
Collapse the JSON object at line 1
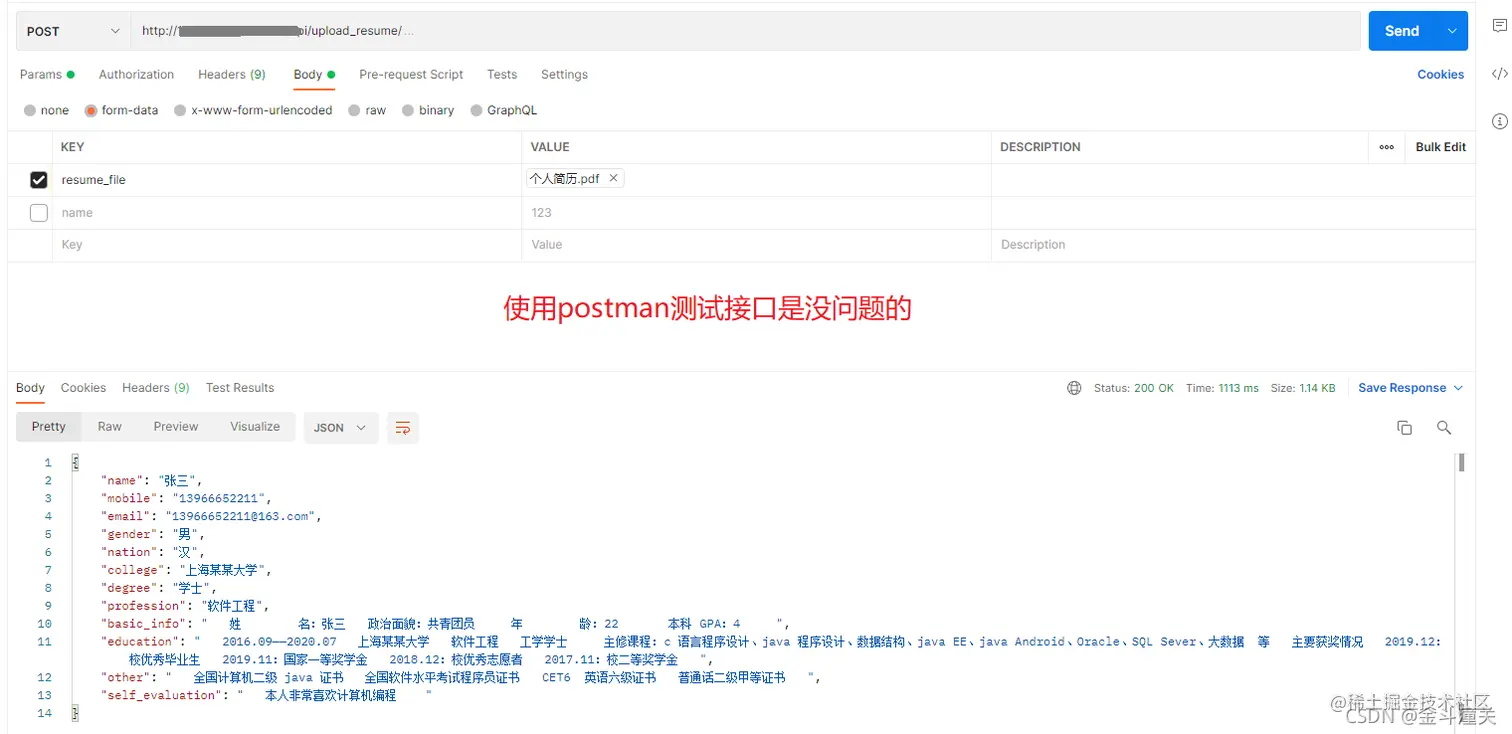[x=75, y=463]
